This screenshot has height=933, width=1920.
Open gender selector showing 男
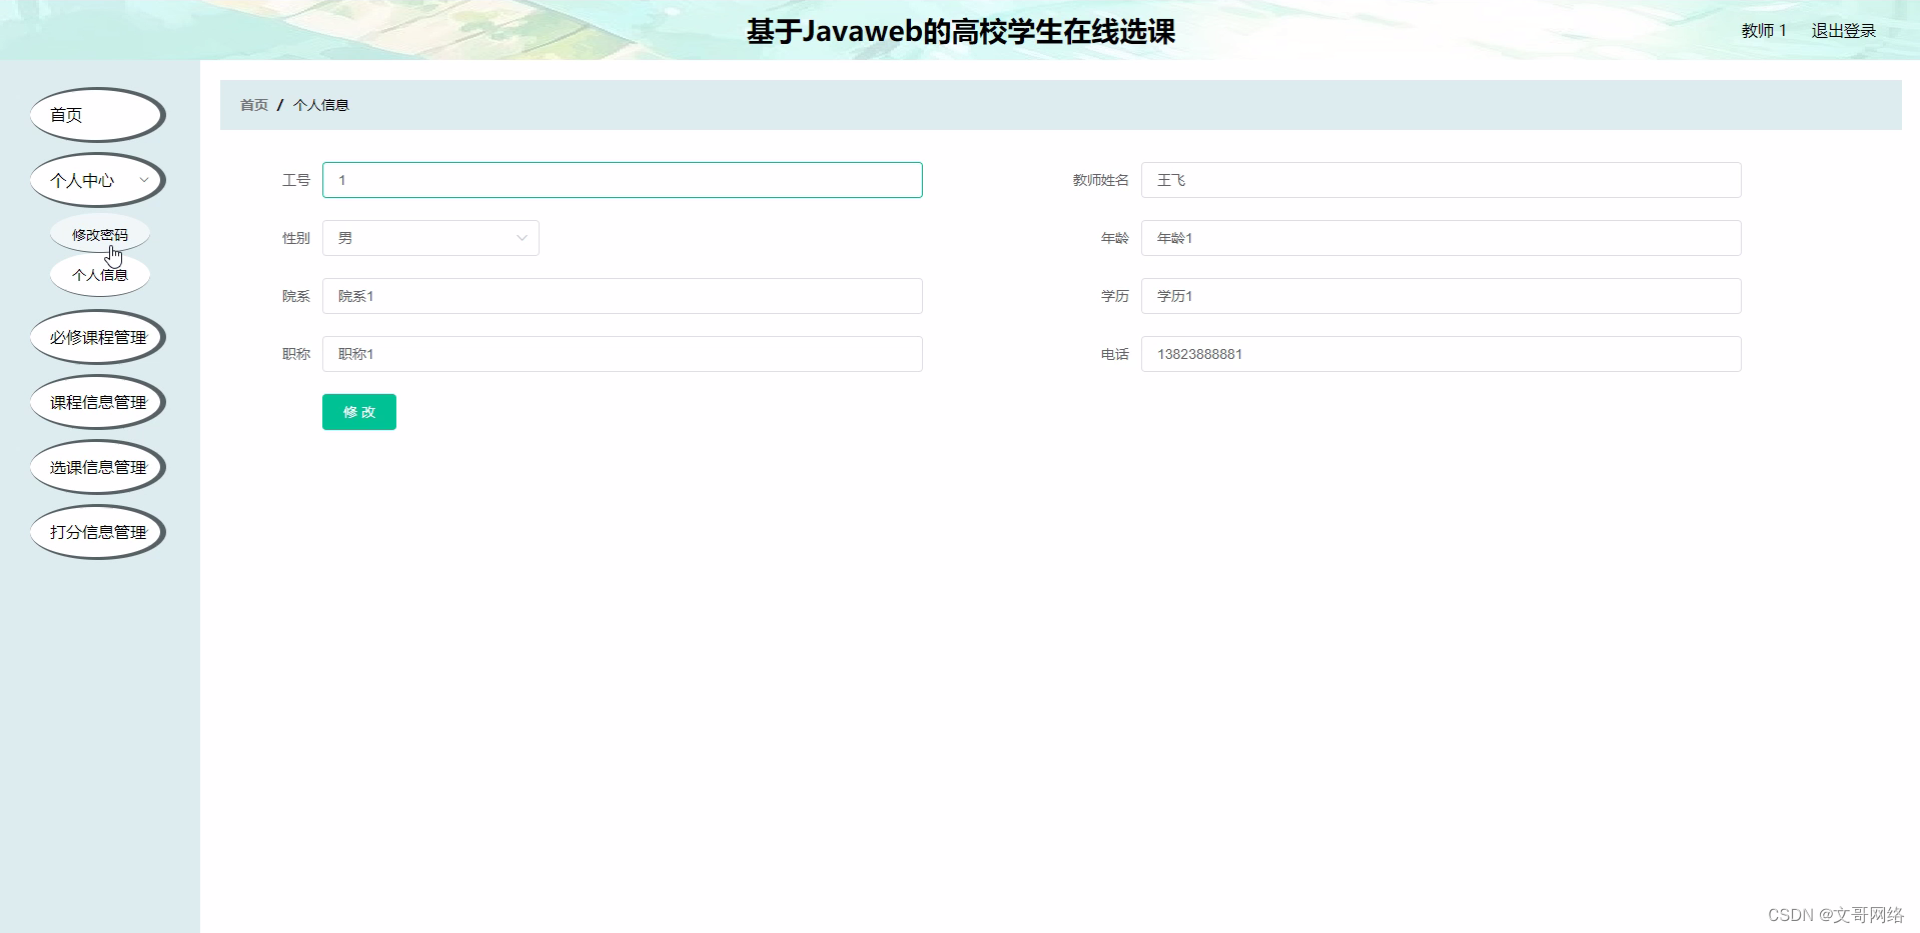(430, 238)
